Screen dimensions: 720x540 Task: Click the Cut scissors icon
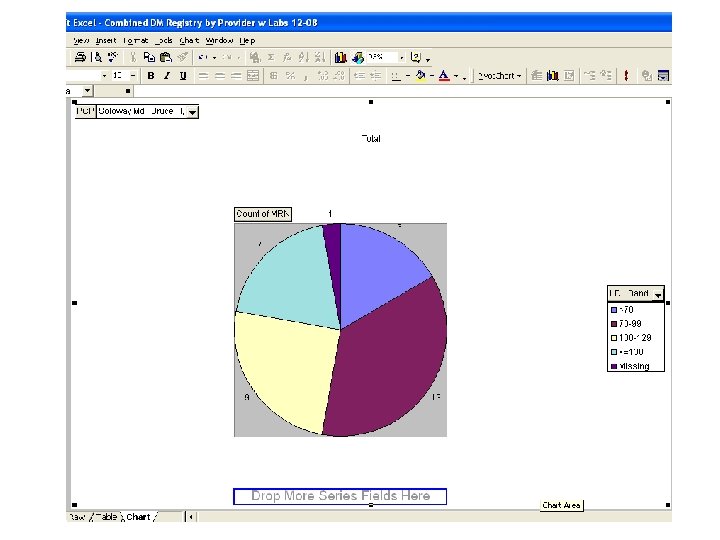point(133,57)
